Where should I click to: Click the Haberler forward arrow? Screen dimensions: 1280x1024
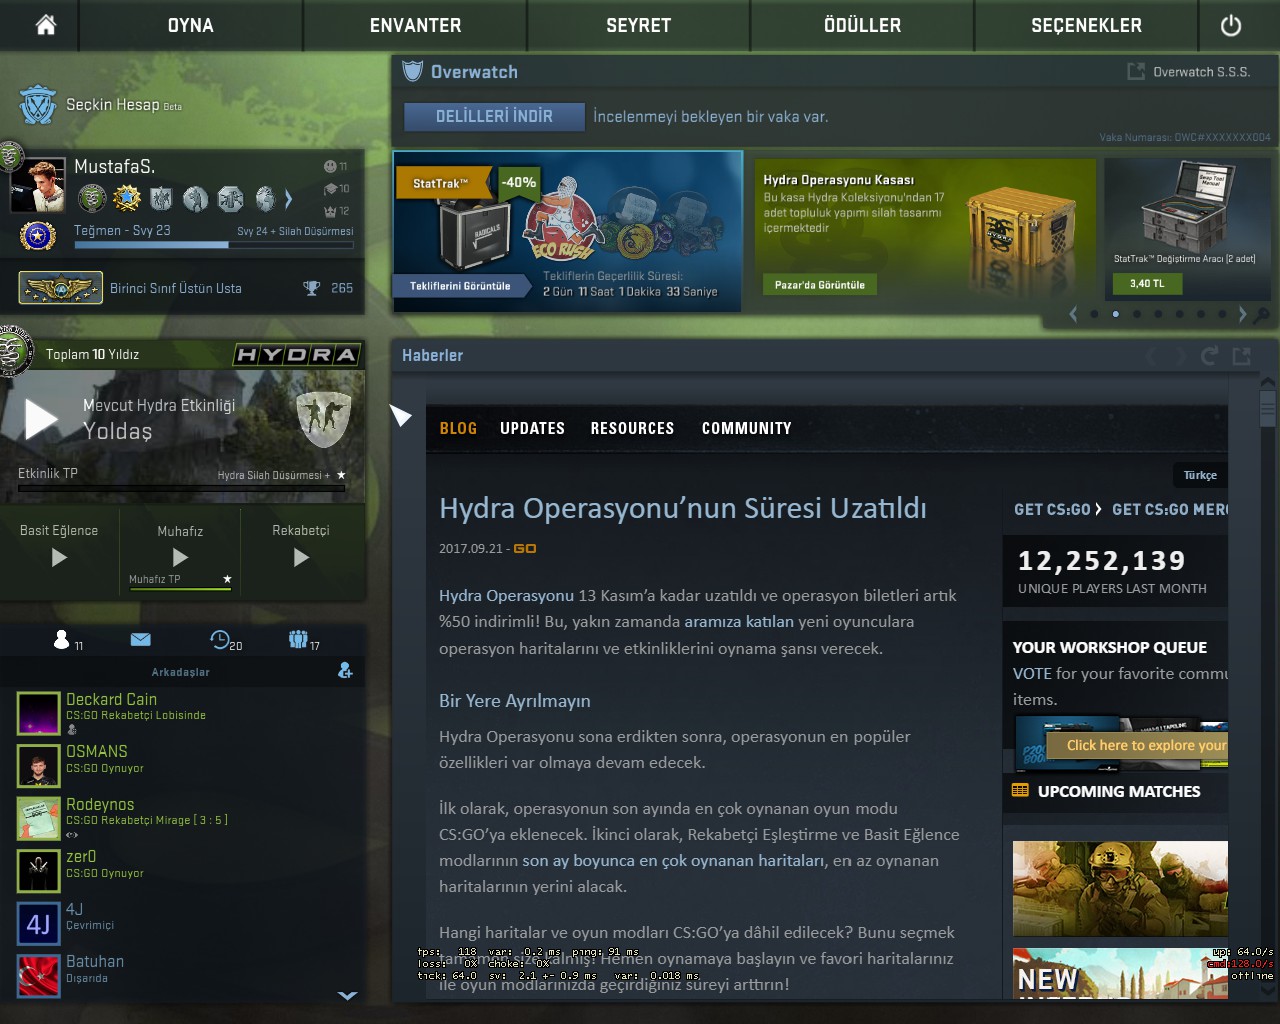[1179, 356]
